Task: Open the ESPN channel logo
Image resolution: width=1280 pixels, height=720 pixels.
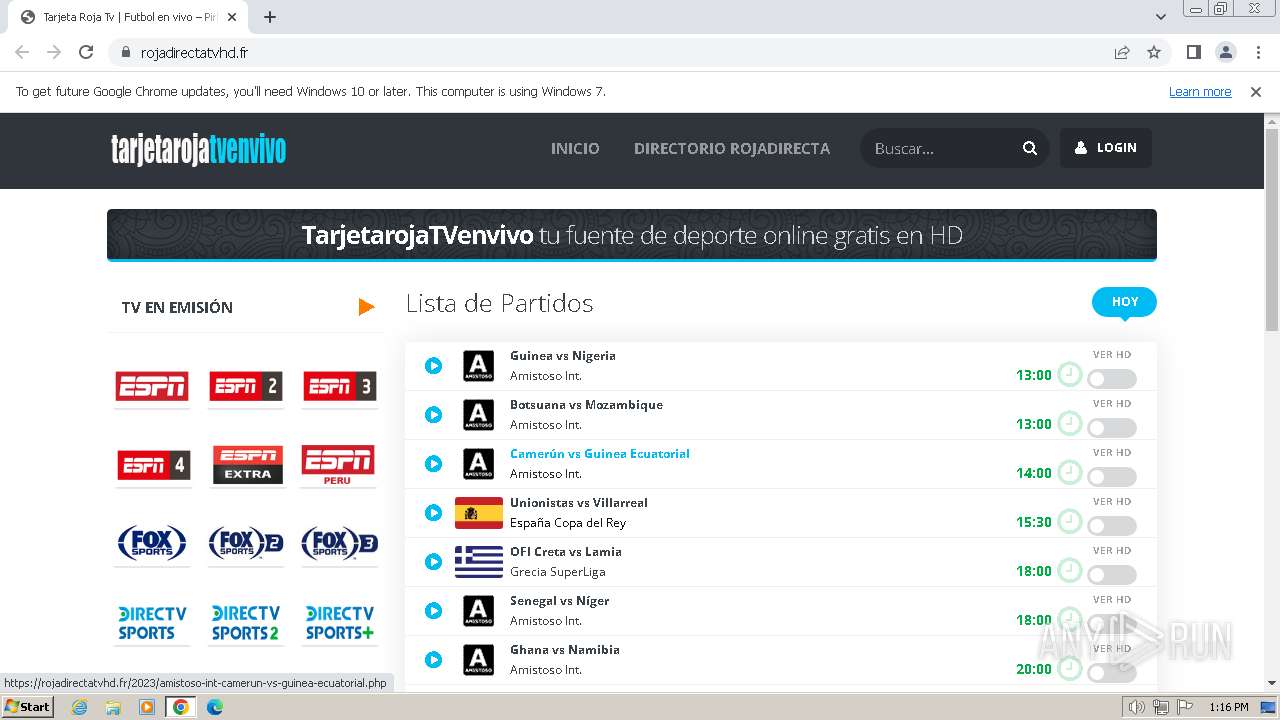Action: point(152,386)
